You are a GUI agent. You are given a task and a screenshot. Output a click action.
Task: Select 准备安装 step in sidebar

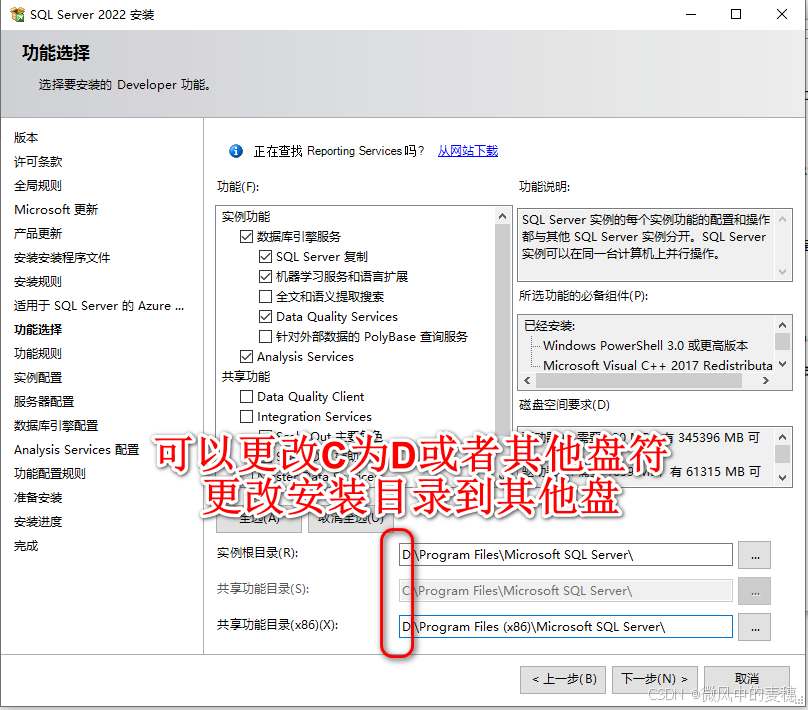click(38, 498)
